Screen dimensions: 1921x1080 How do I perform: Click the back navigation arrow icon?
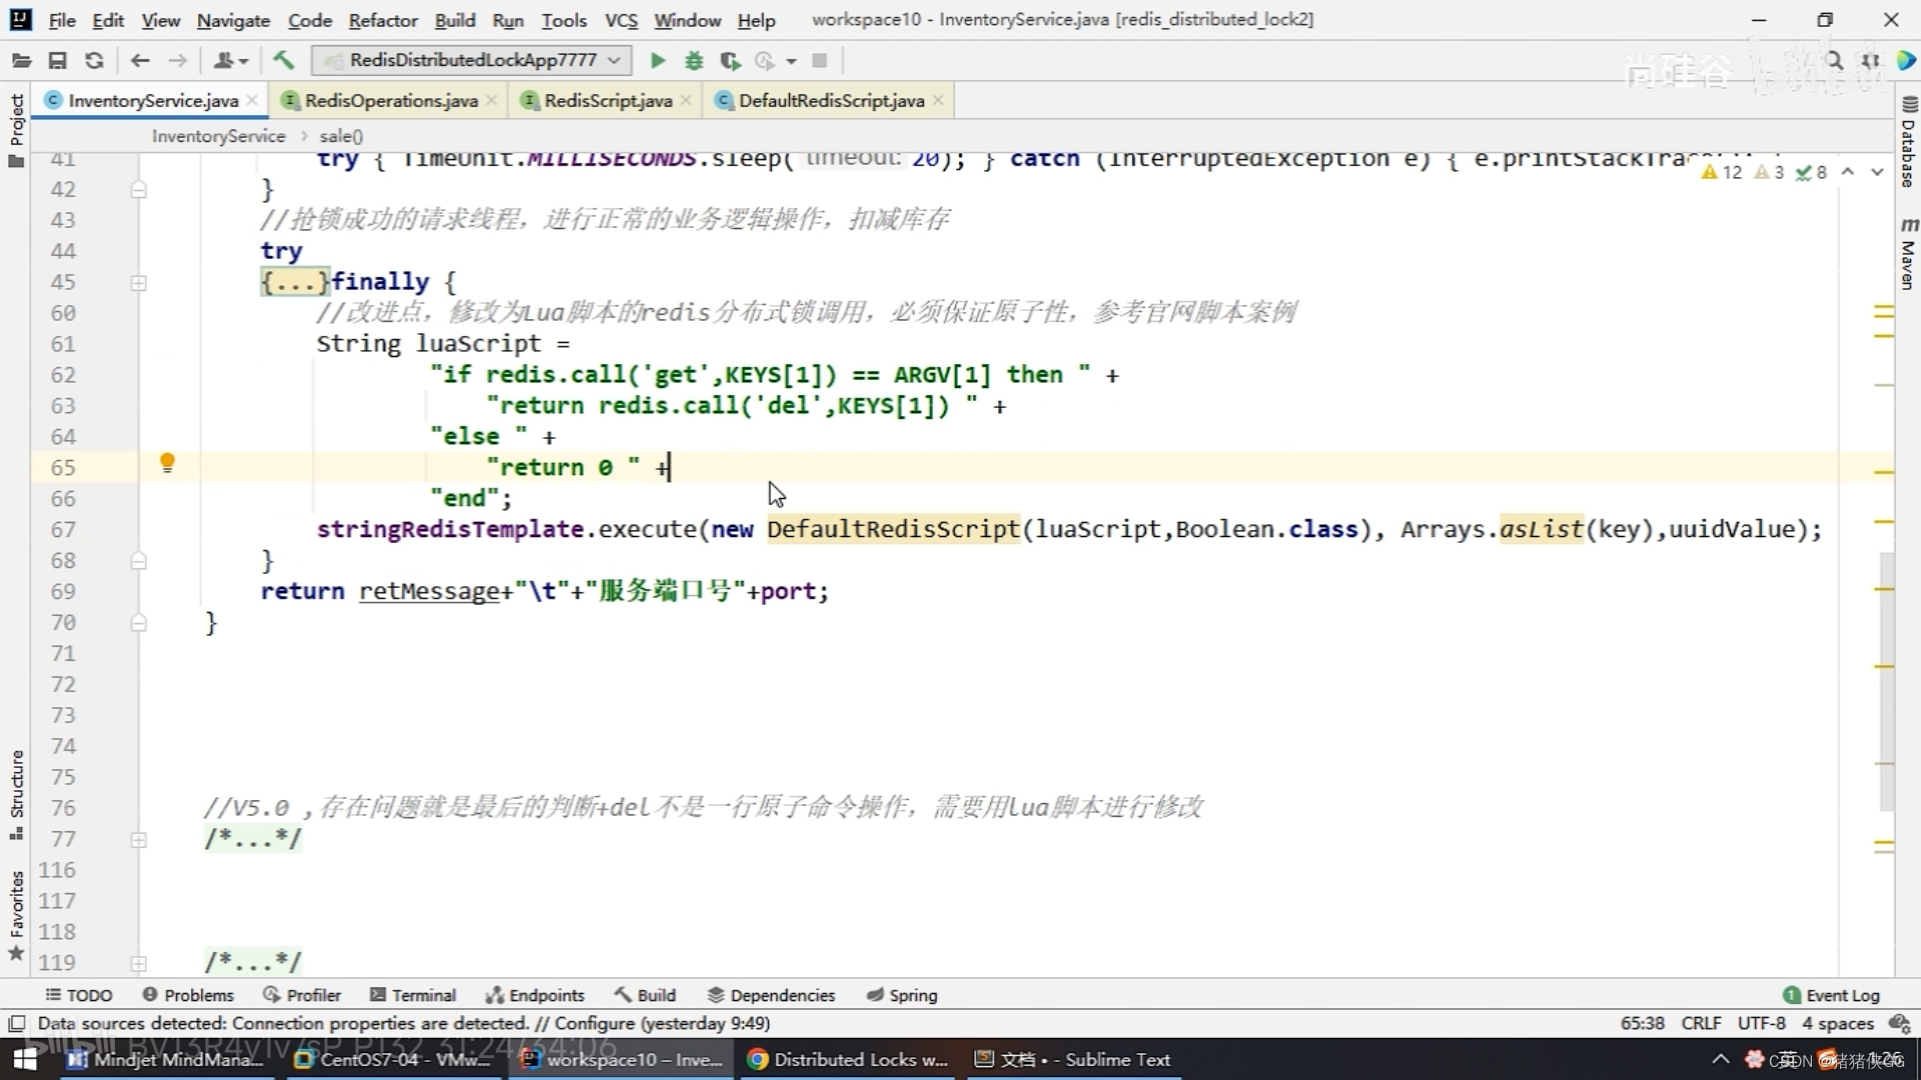pyautogui.click(x=140, y=59)
